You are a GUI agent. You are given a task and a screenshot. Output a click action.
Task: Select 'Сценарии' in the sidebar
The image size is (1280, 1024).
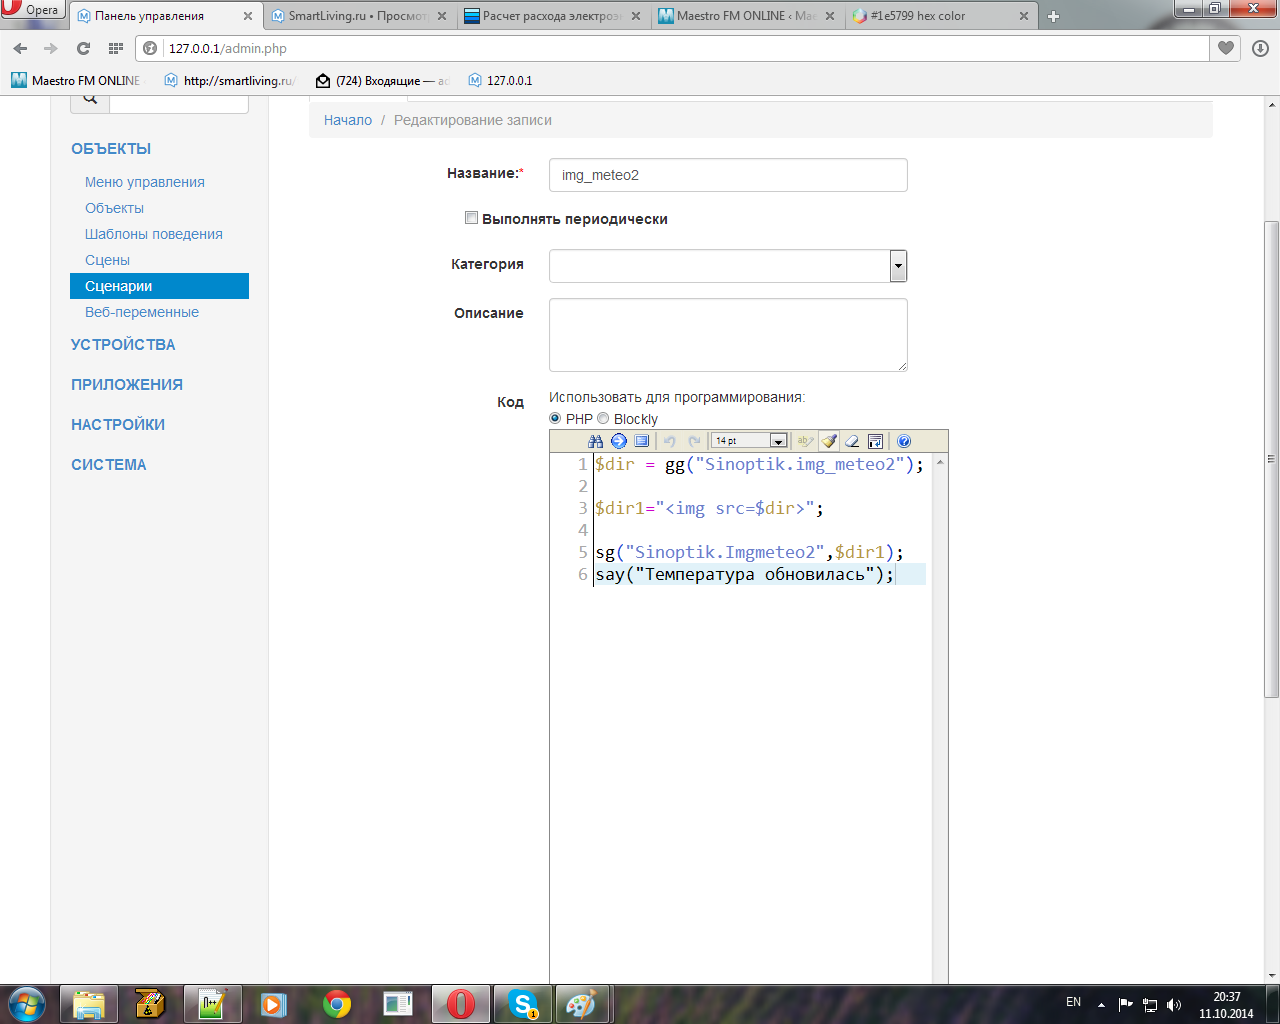coord(159,286)
